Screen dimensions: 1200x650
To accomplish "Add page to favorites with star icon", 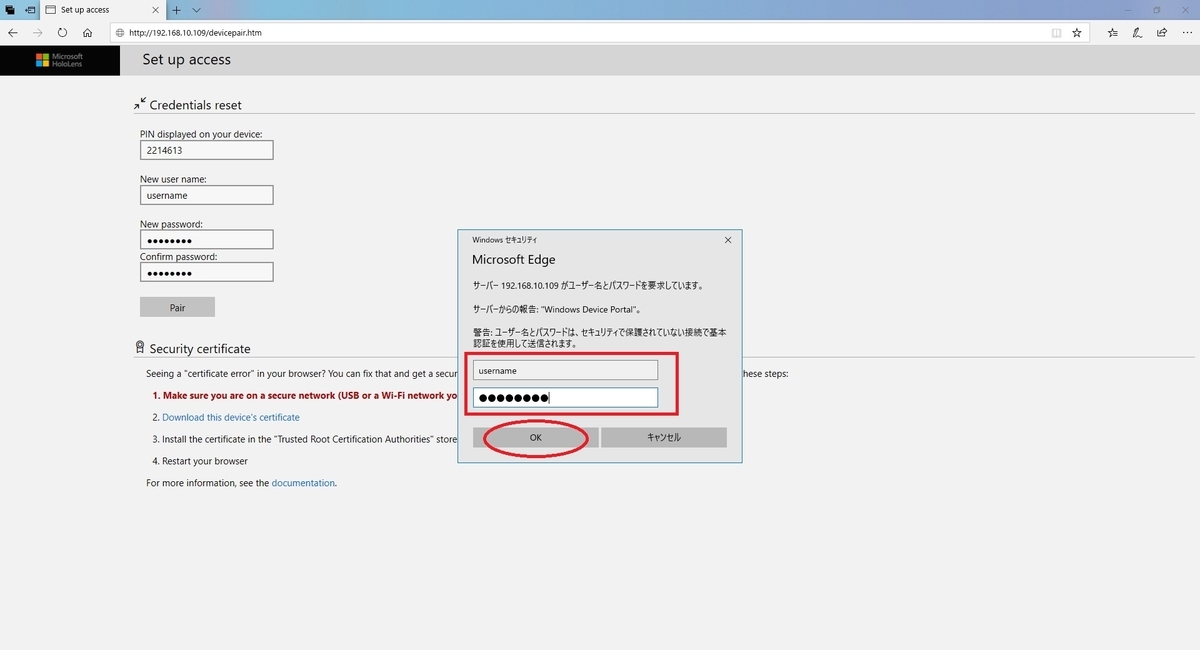I will point(1077,32).
